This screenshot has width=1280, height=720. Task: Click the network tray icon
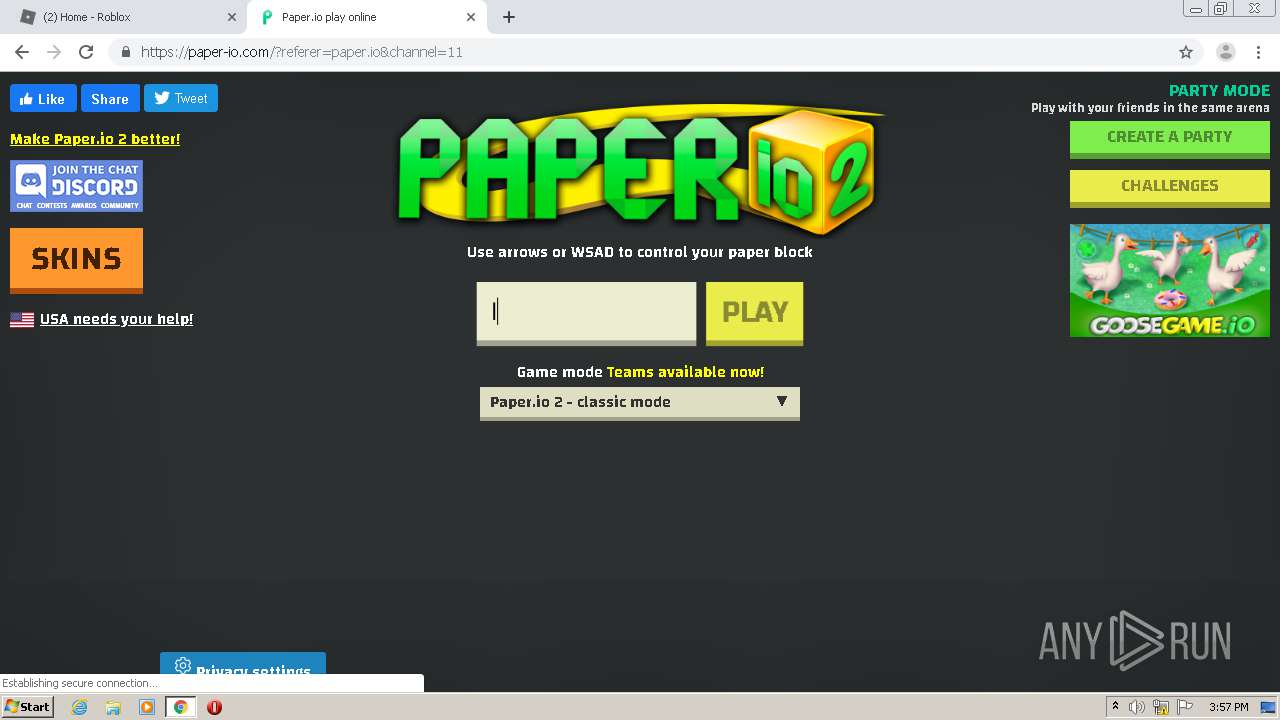coord(1161,707)
